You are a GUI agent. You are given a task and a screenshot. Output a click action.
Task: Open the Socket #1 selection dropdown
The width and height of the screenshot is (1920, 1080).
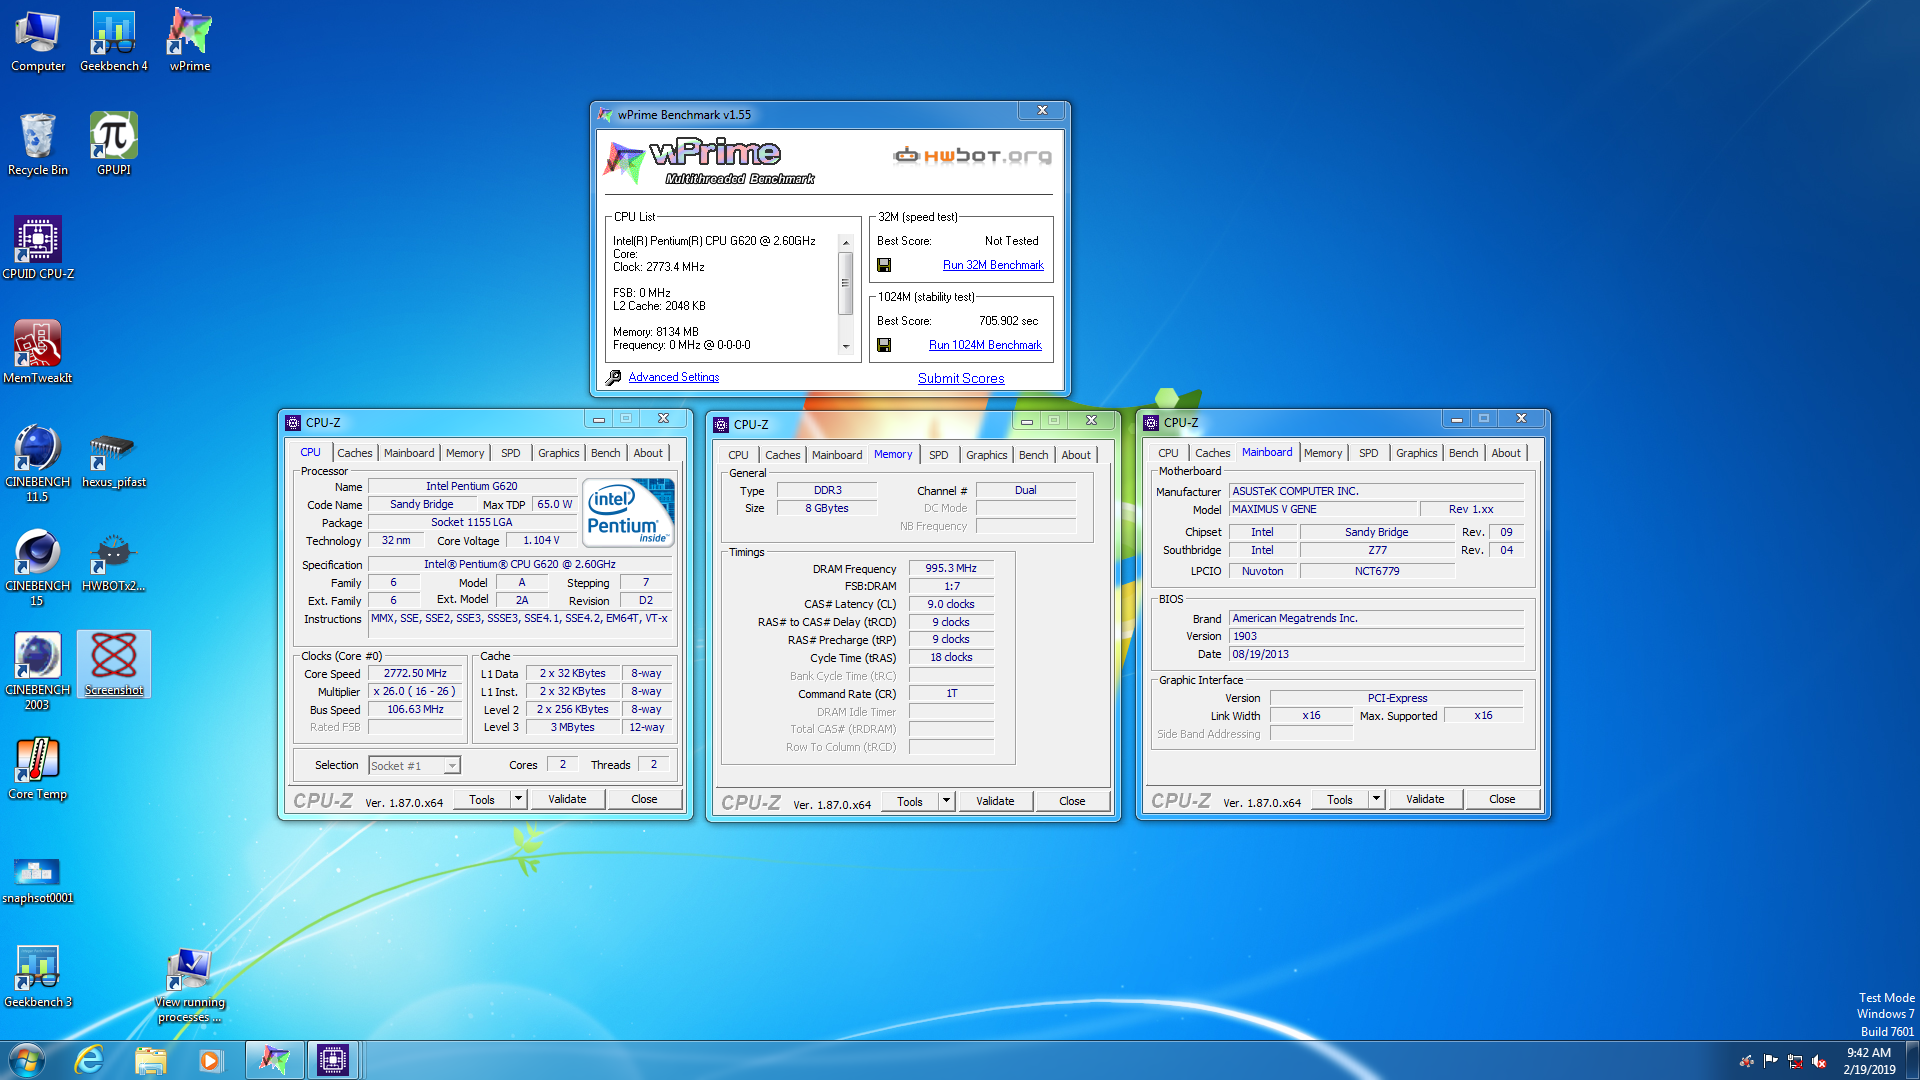pos(414,766)
